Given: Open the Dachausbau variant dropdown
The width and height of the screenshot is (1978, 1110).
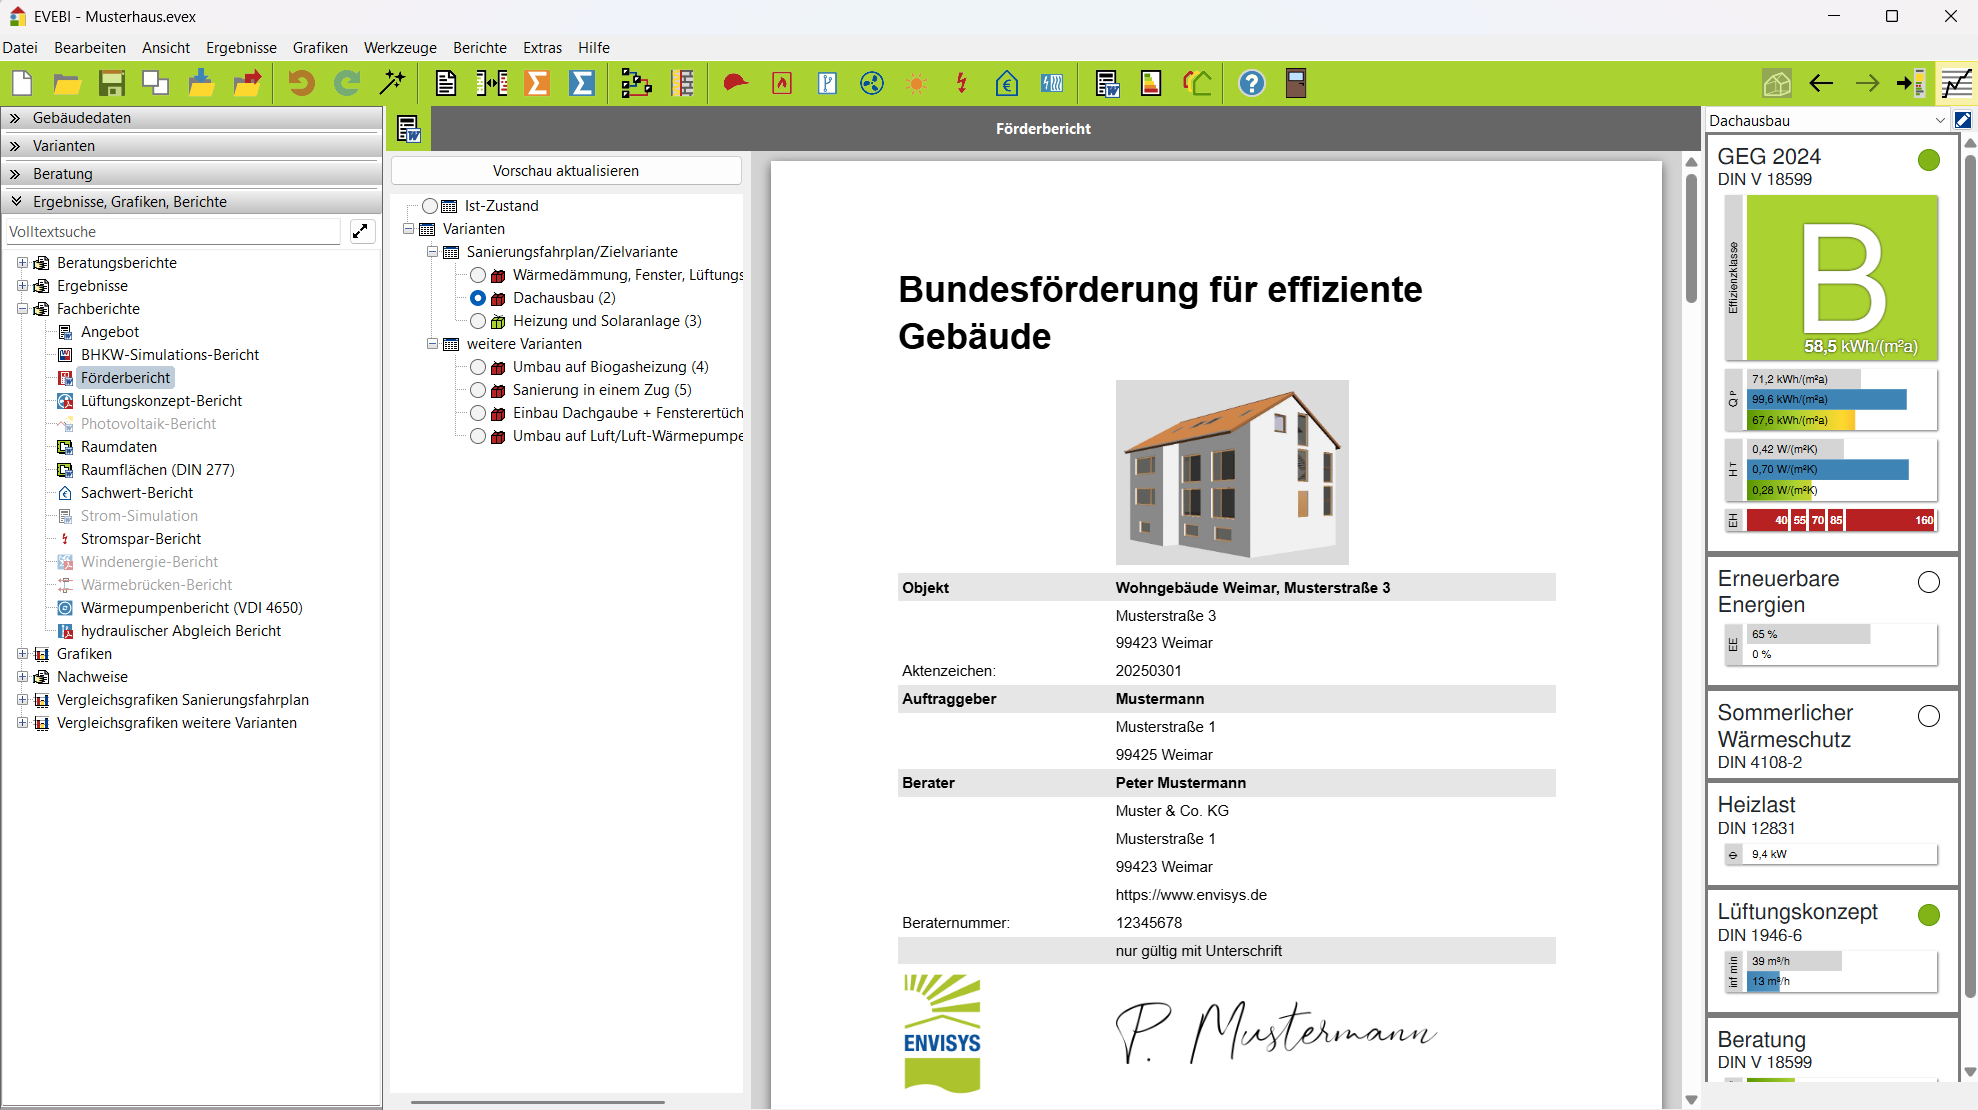Looking at the screenshot, I should [1939, 121].
